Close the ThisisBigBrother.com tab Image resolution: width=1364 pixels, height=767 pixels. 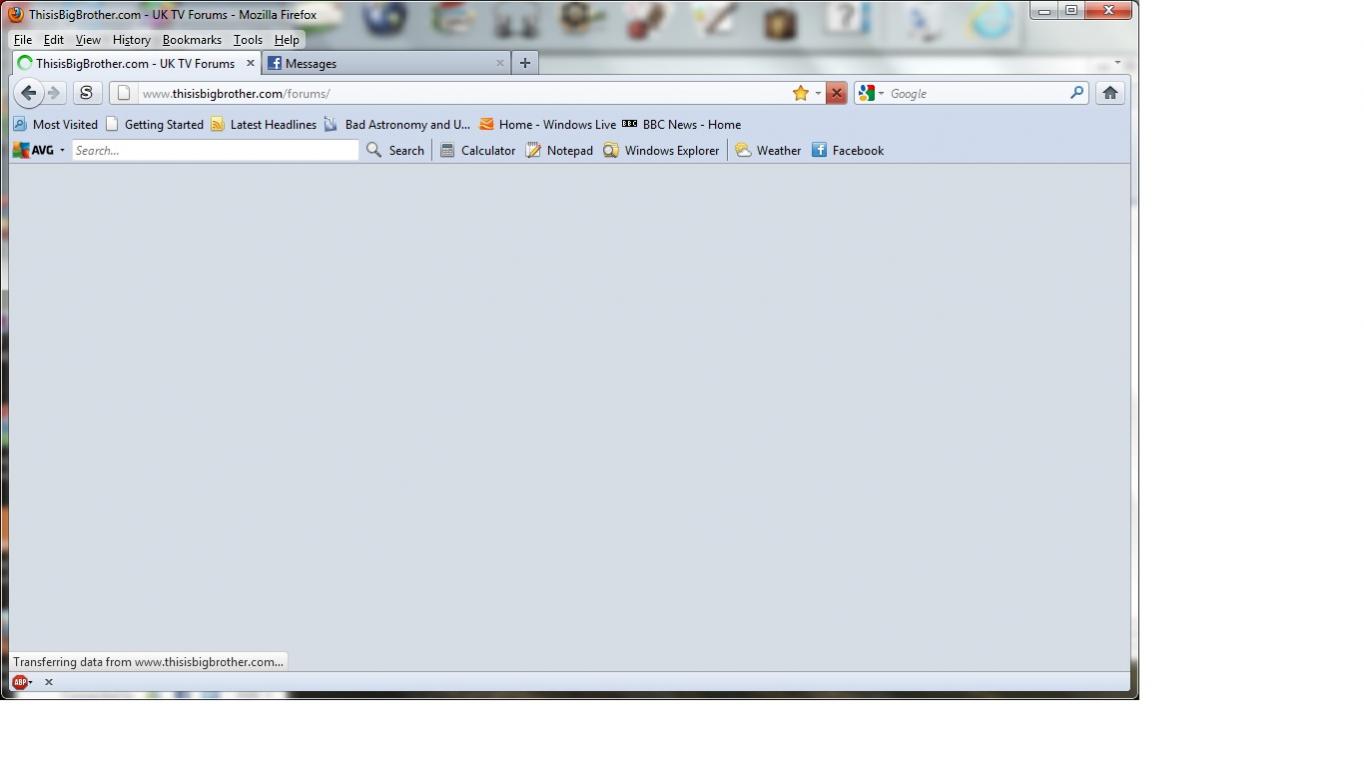250,63
